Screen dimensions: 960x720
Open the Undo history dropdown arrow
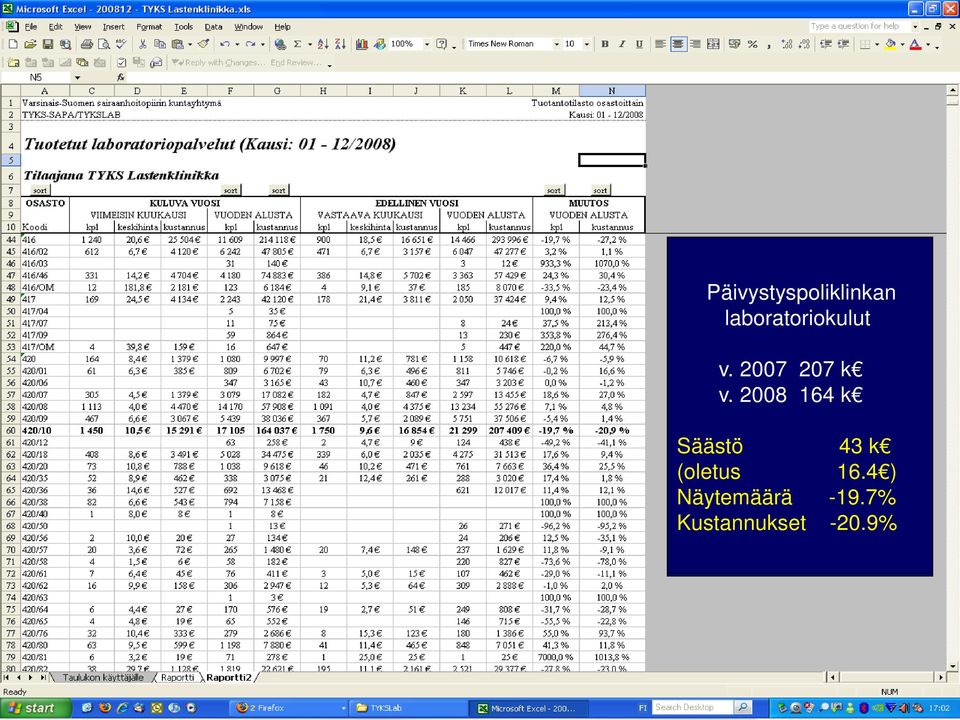pyautogui.click(x=236, y=44)
